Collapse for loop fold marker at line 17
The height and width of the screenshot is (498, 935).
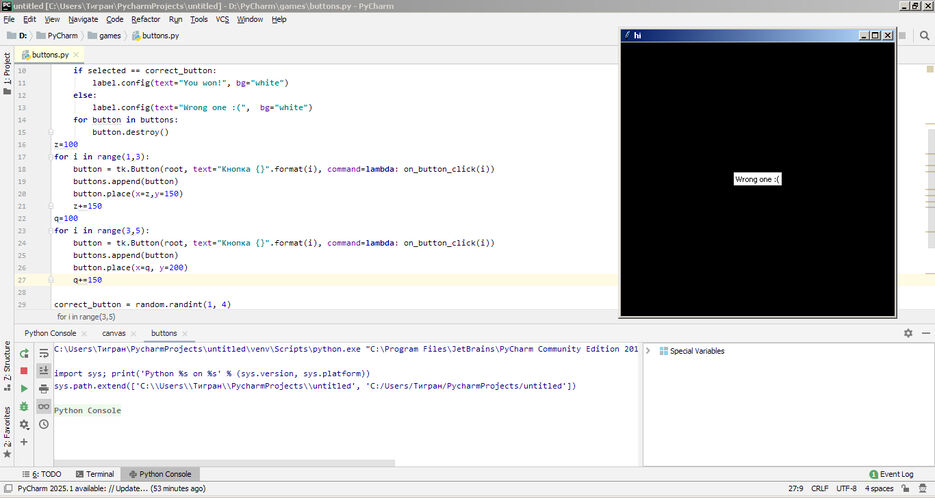coord(51,157)
